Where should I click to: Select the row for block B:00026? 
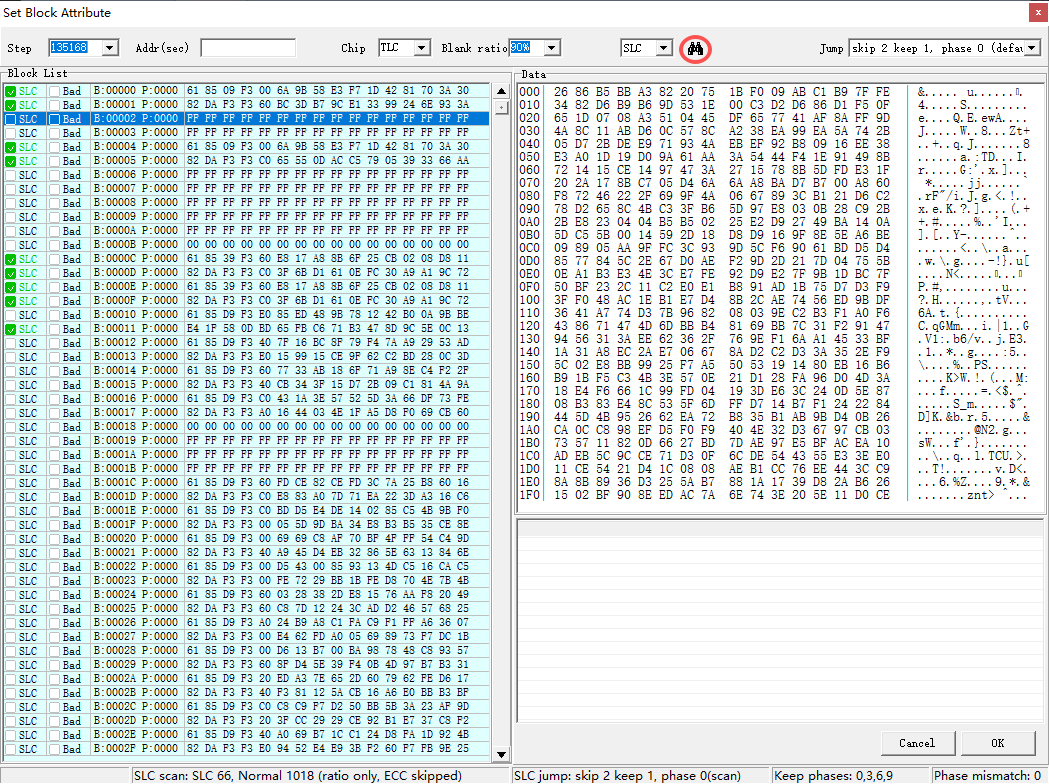[248, 623]
